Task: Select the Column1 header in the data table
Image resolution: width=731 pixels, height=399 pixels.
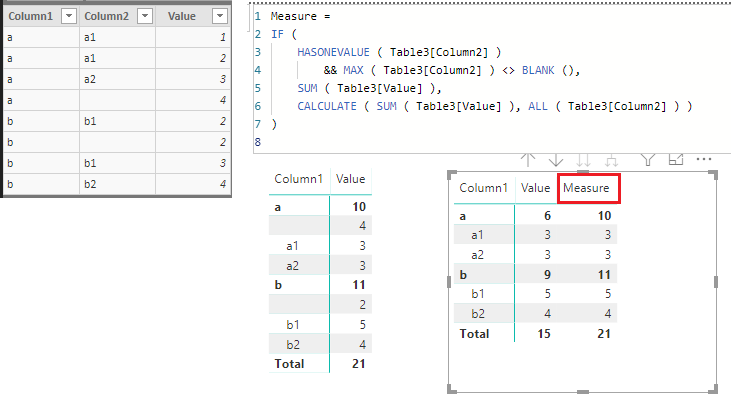Action: click(x=31, y=16)
